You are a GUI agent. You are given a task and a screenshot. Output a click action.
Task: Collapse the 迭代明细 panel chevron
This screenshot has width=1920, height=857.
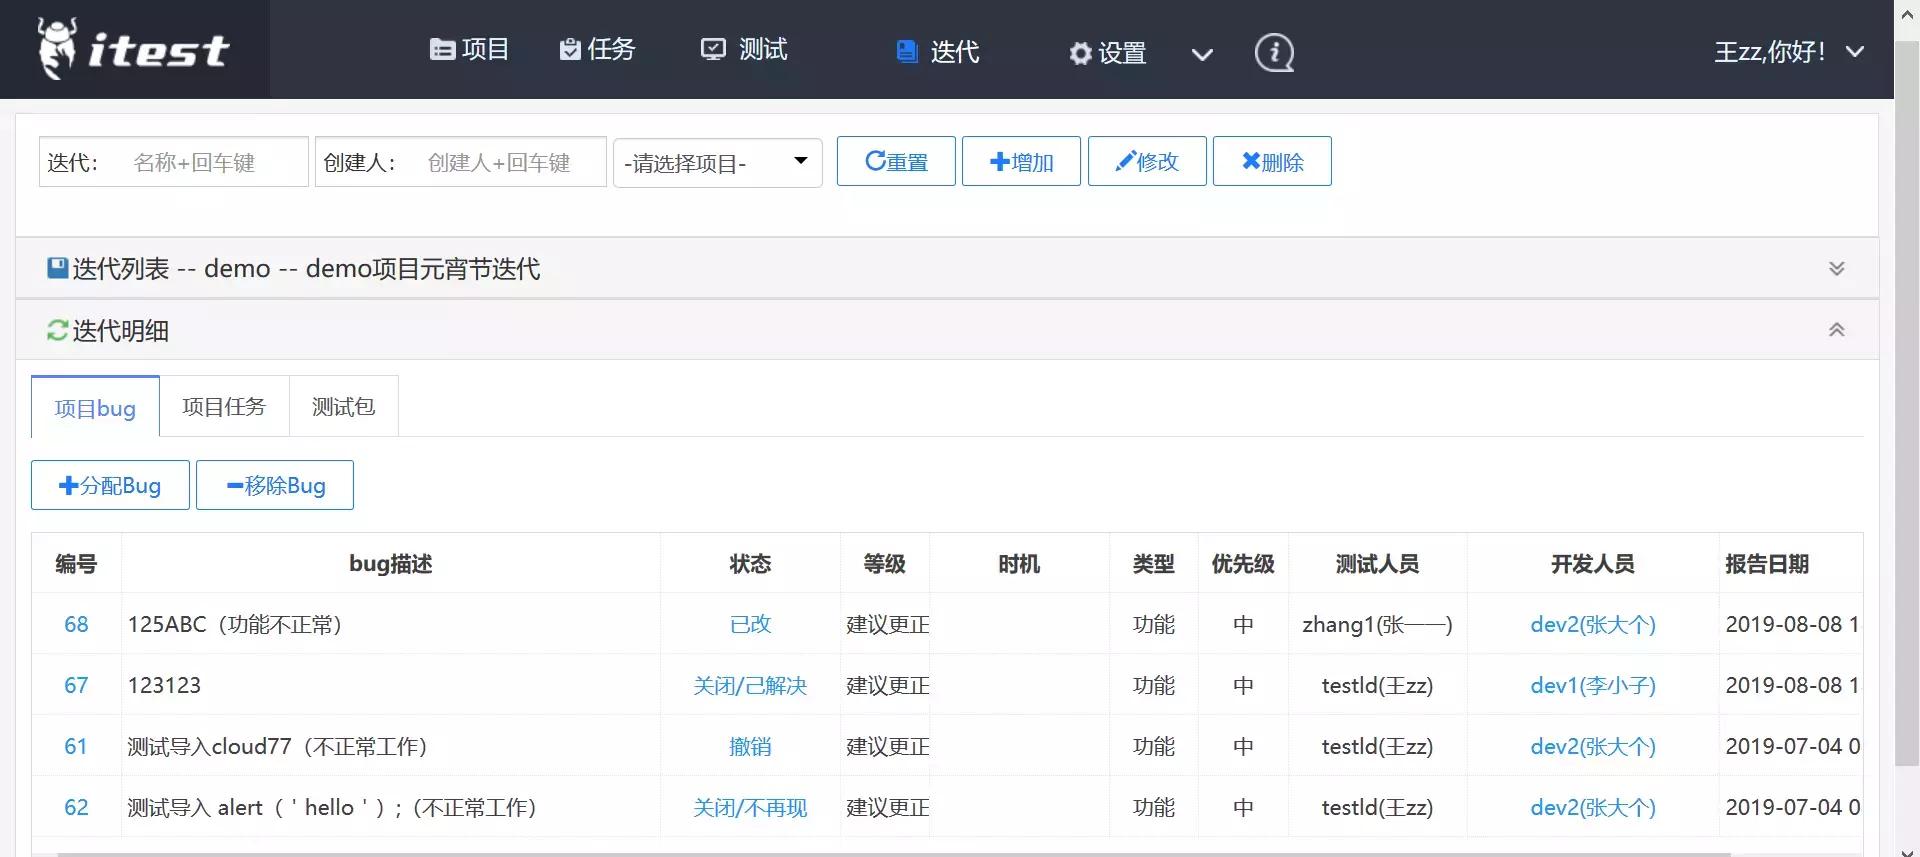(1837, 329)
